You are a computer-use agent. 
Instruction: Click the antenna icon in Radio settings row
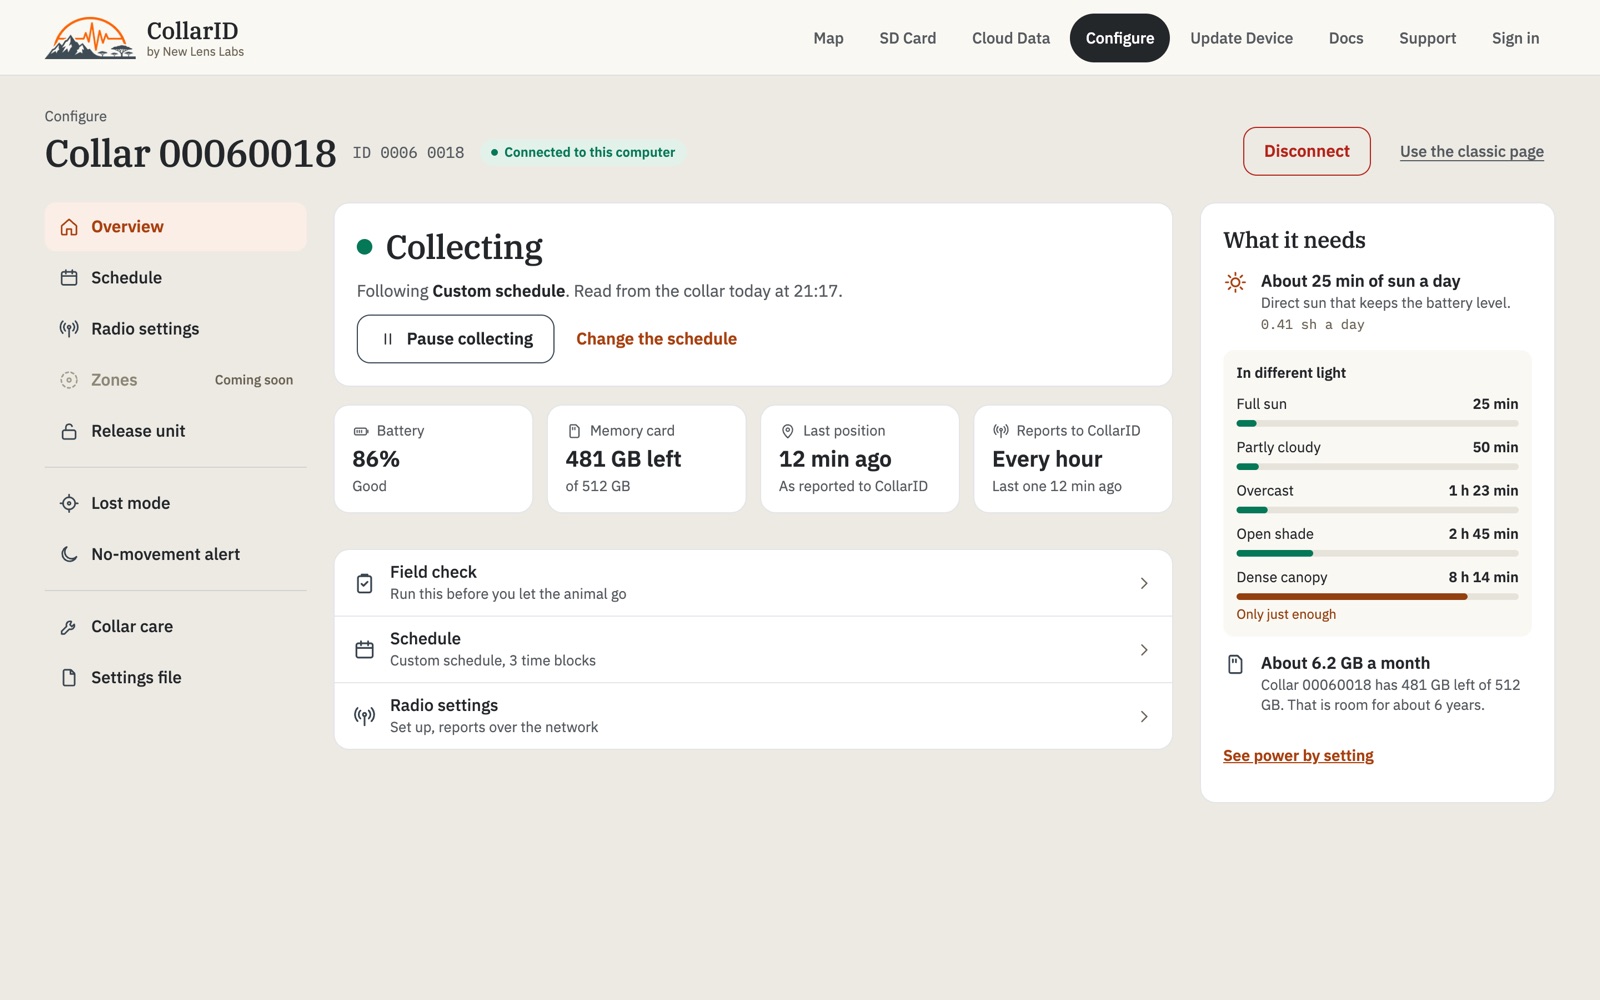pyautogui.click(x=365, y=716)
